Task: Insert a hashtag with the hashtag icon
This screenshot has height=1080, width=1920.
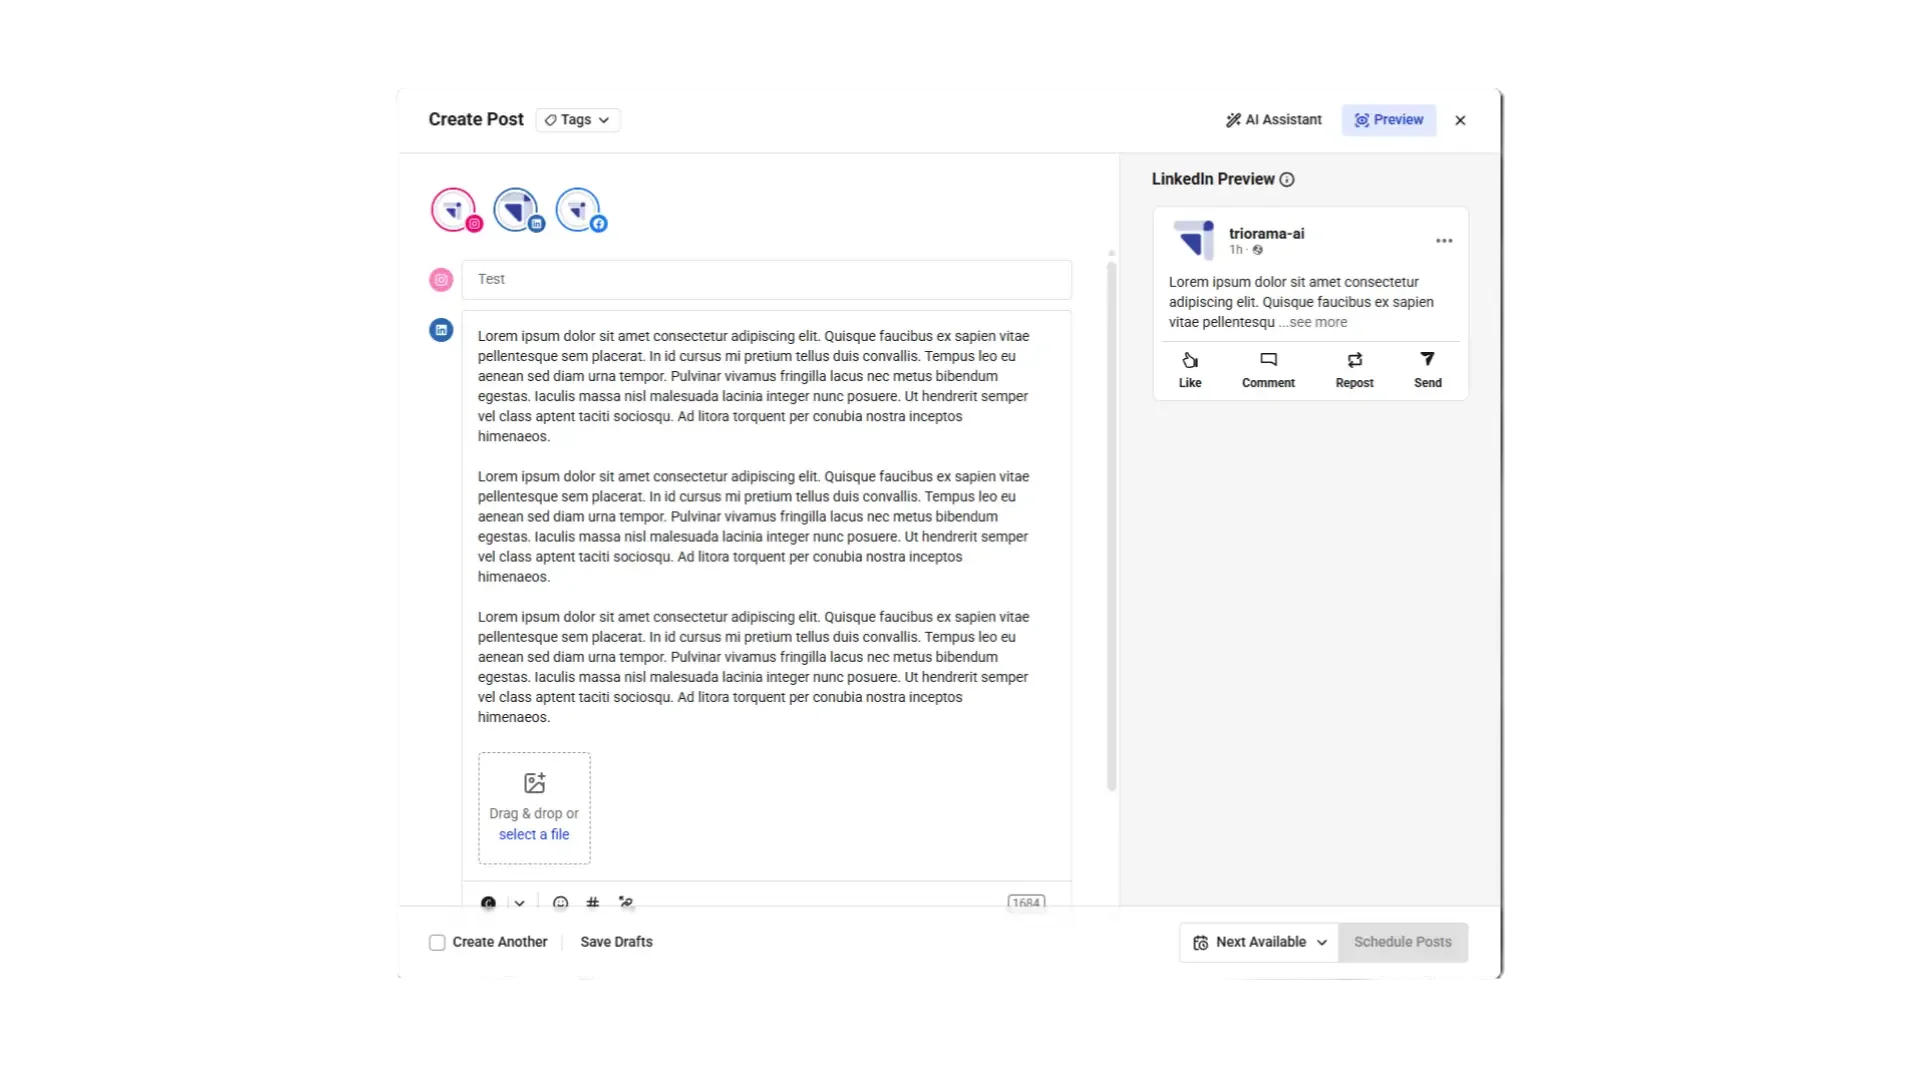Action: pos(593,903)
